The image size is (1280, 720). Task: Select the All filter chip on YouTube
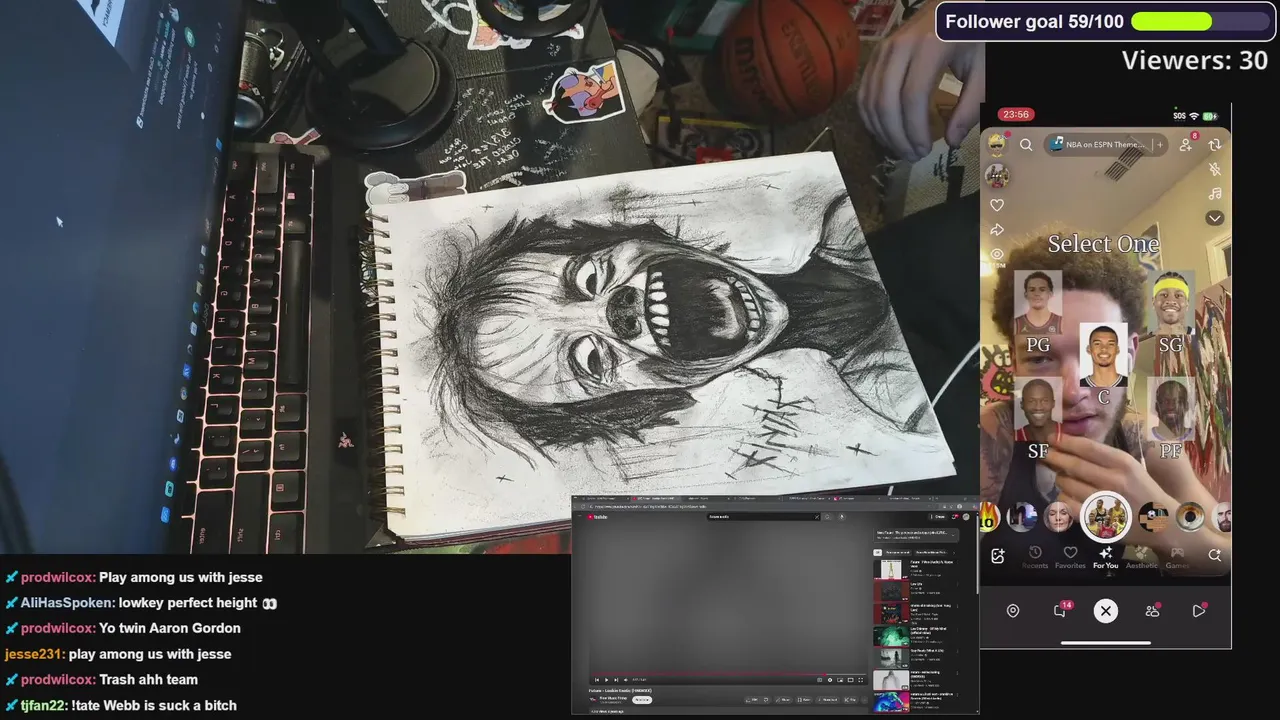click(877, 553)
